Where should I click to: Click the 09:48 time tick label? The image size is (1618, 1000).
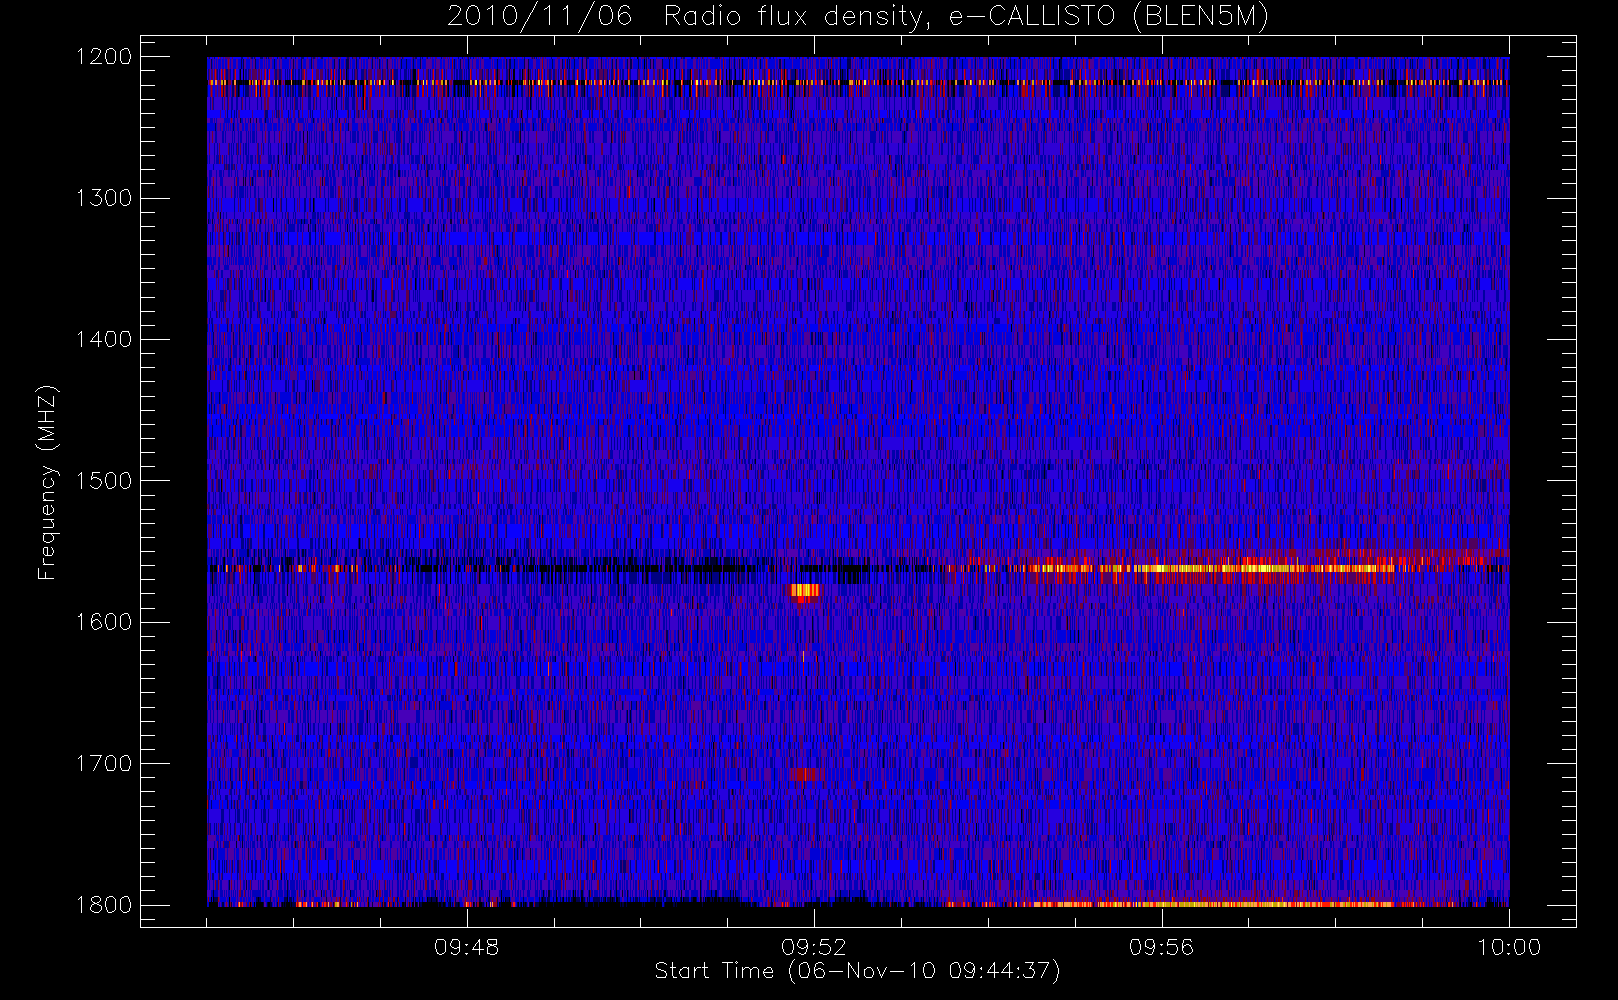click(x=467, y=947)
